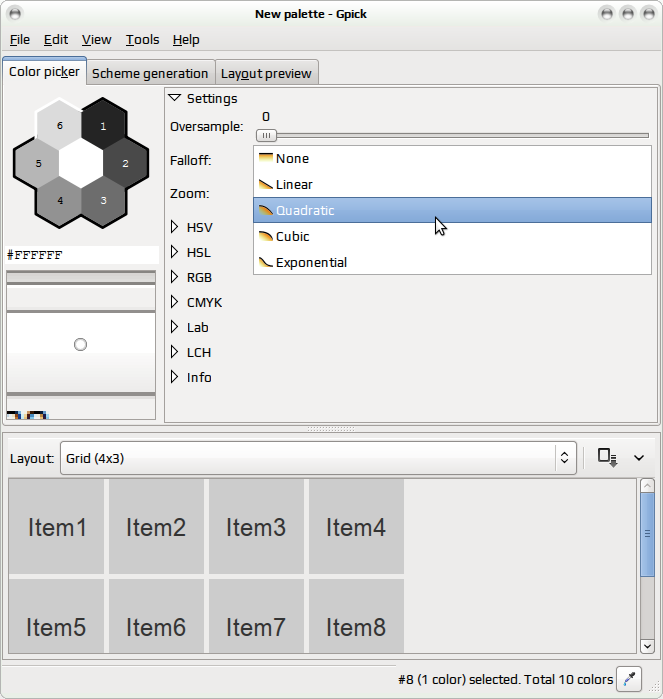The height and width of the screenshot is (699, 663).
Task: Select Item8 in layout grid
Action: [356, 616]
